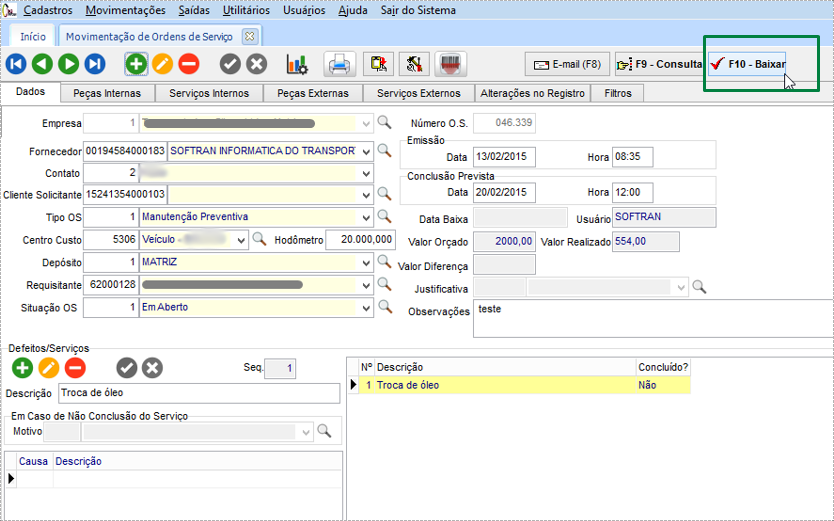The width and height of the screenshot is (834, 521).
Task: Add a new service order with green plus
Action: click(136, 64)
